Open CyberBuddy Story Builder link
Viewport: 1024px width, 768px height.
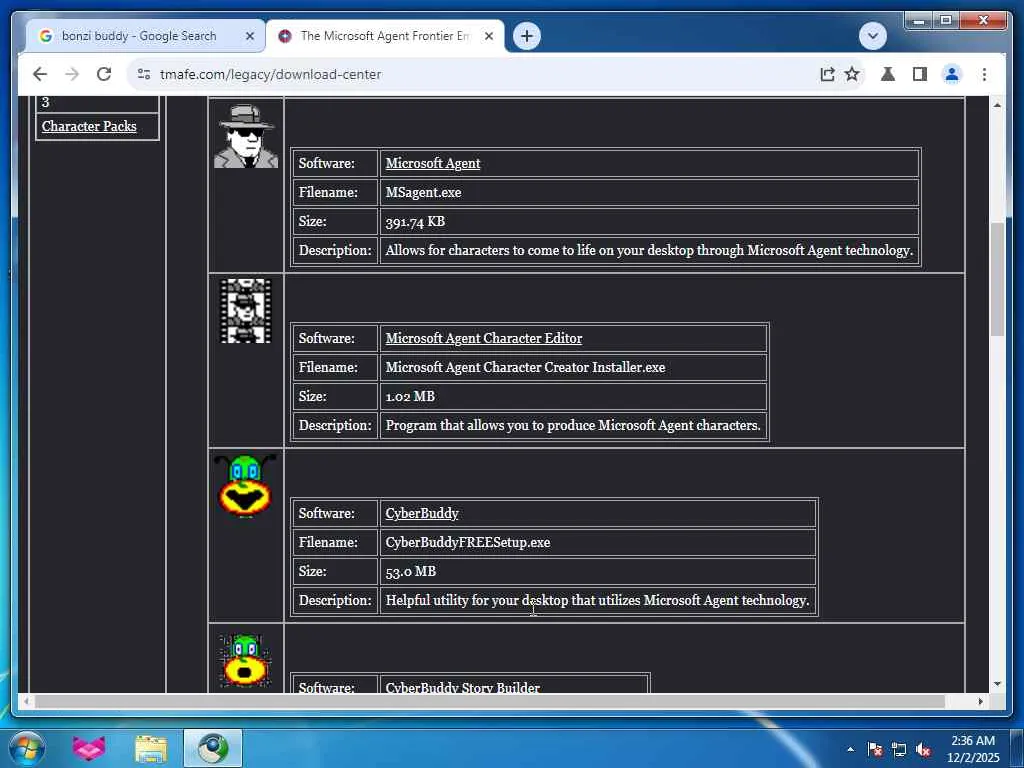[x=462, y=687]
